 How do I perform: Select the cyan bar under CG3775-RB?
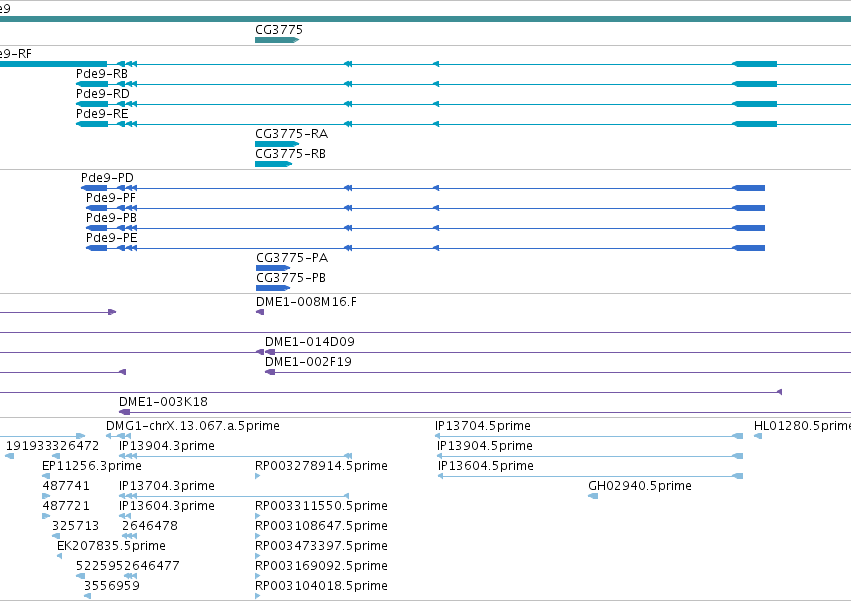274,164
